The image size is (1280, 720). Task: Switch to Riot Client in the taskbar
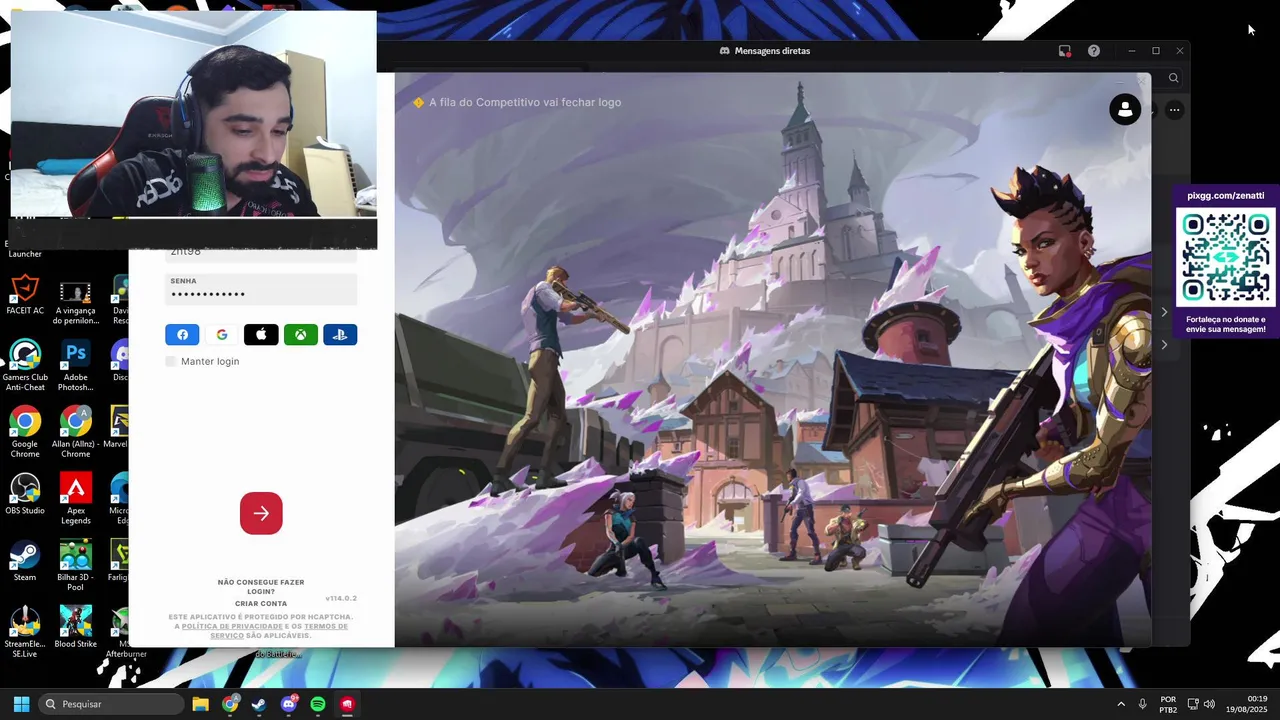[347, 704]
